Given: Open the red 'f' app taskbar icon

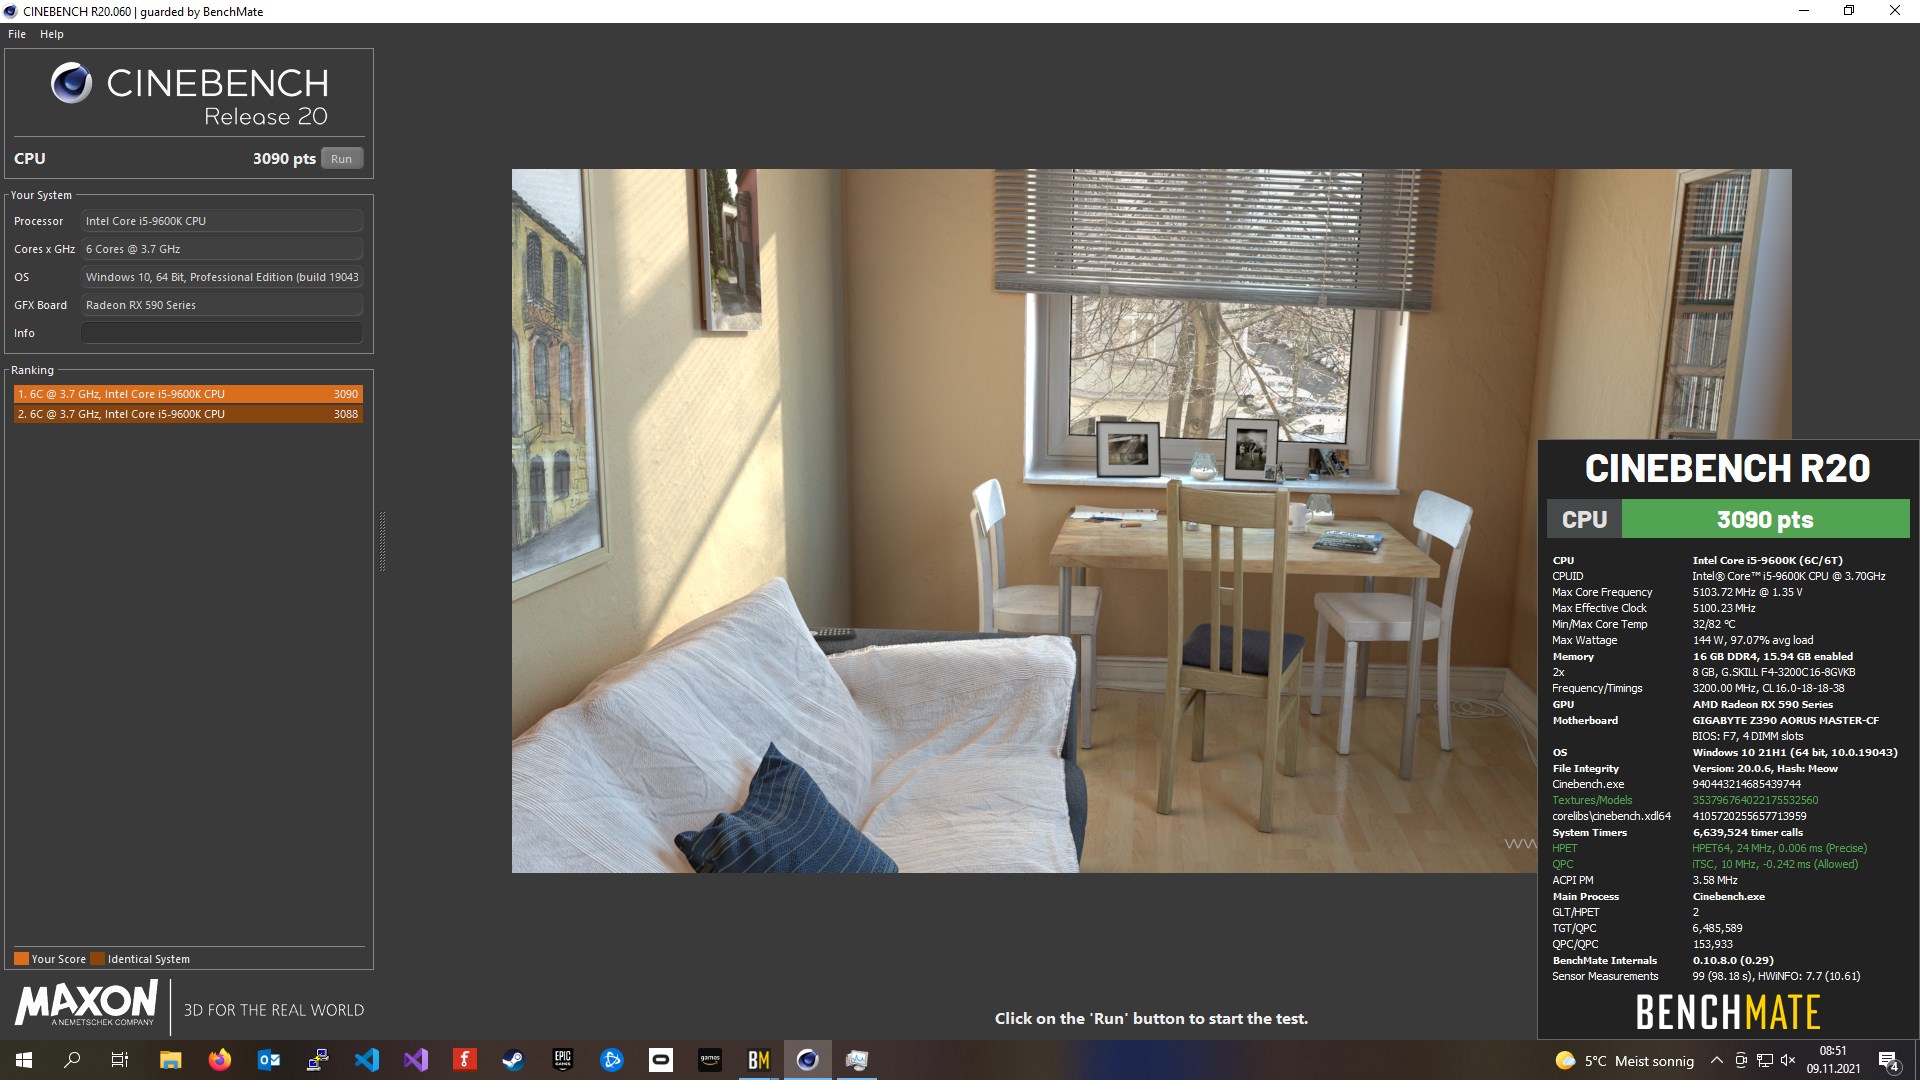Looking at the screenshot, I should [x=465, y=1060].
